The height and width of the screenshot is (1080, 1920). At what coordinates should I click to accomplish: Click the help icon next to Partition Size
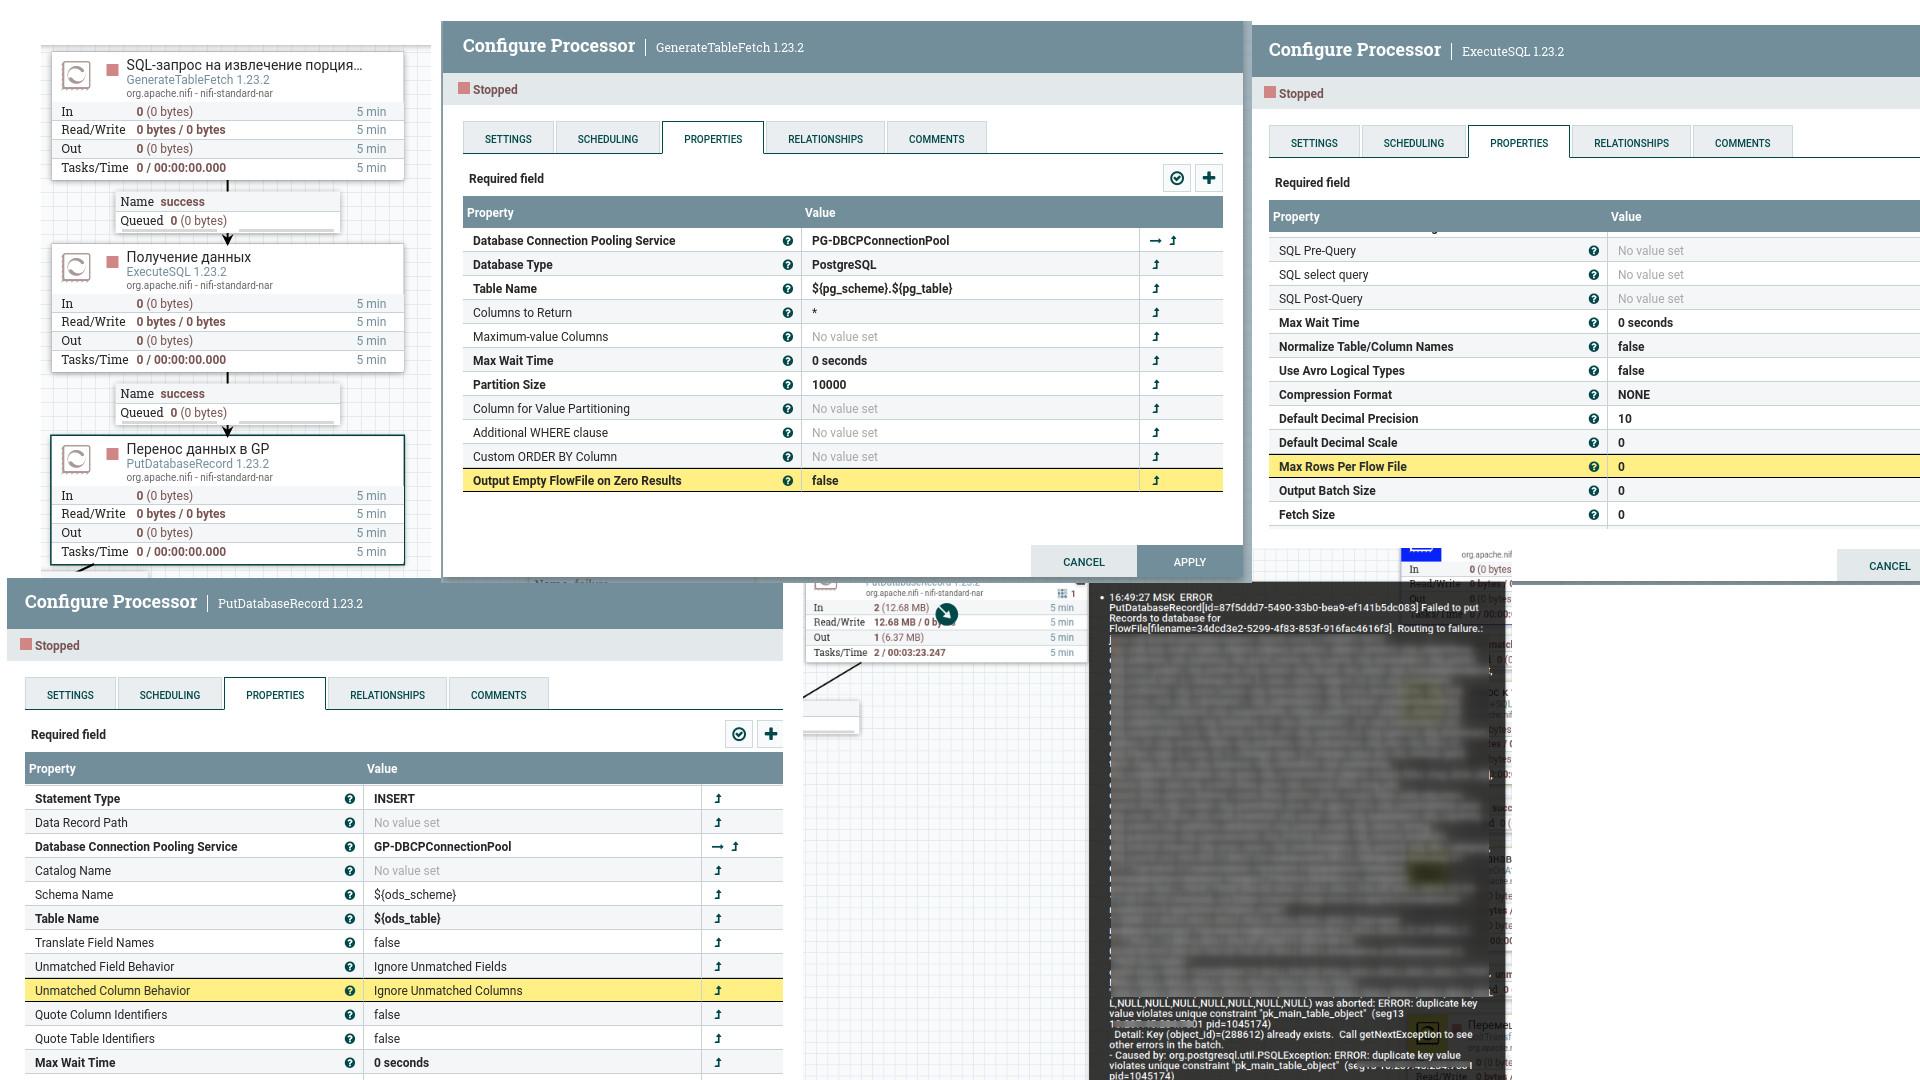pos(787,385)
